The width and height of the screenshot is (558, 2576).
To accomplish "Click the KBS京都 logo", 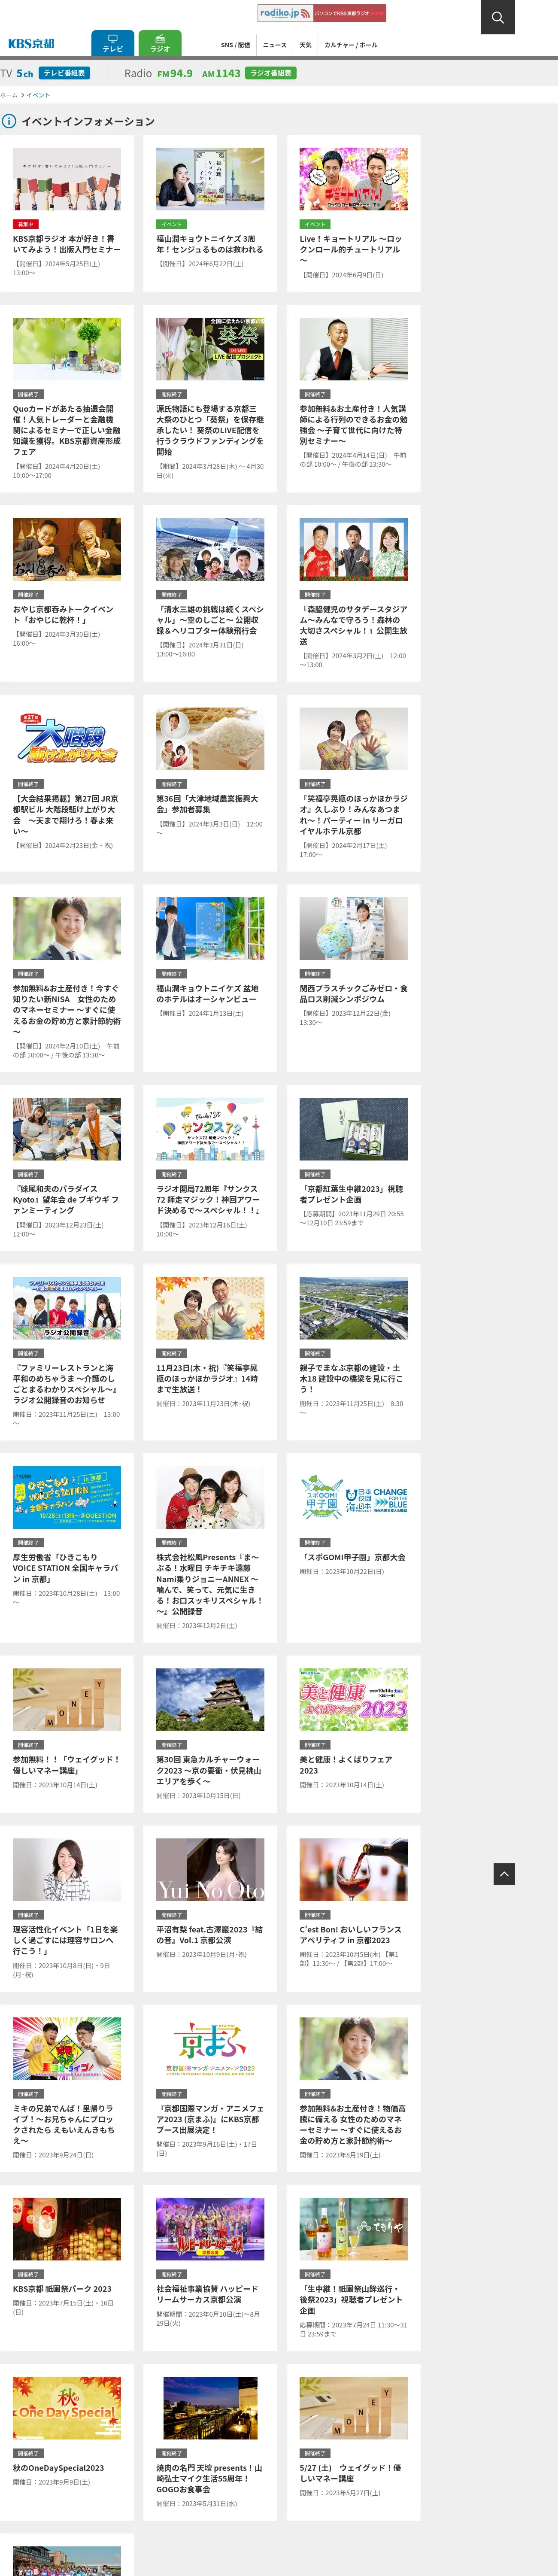I will point(31,44).
